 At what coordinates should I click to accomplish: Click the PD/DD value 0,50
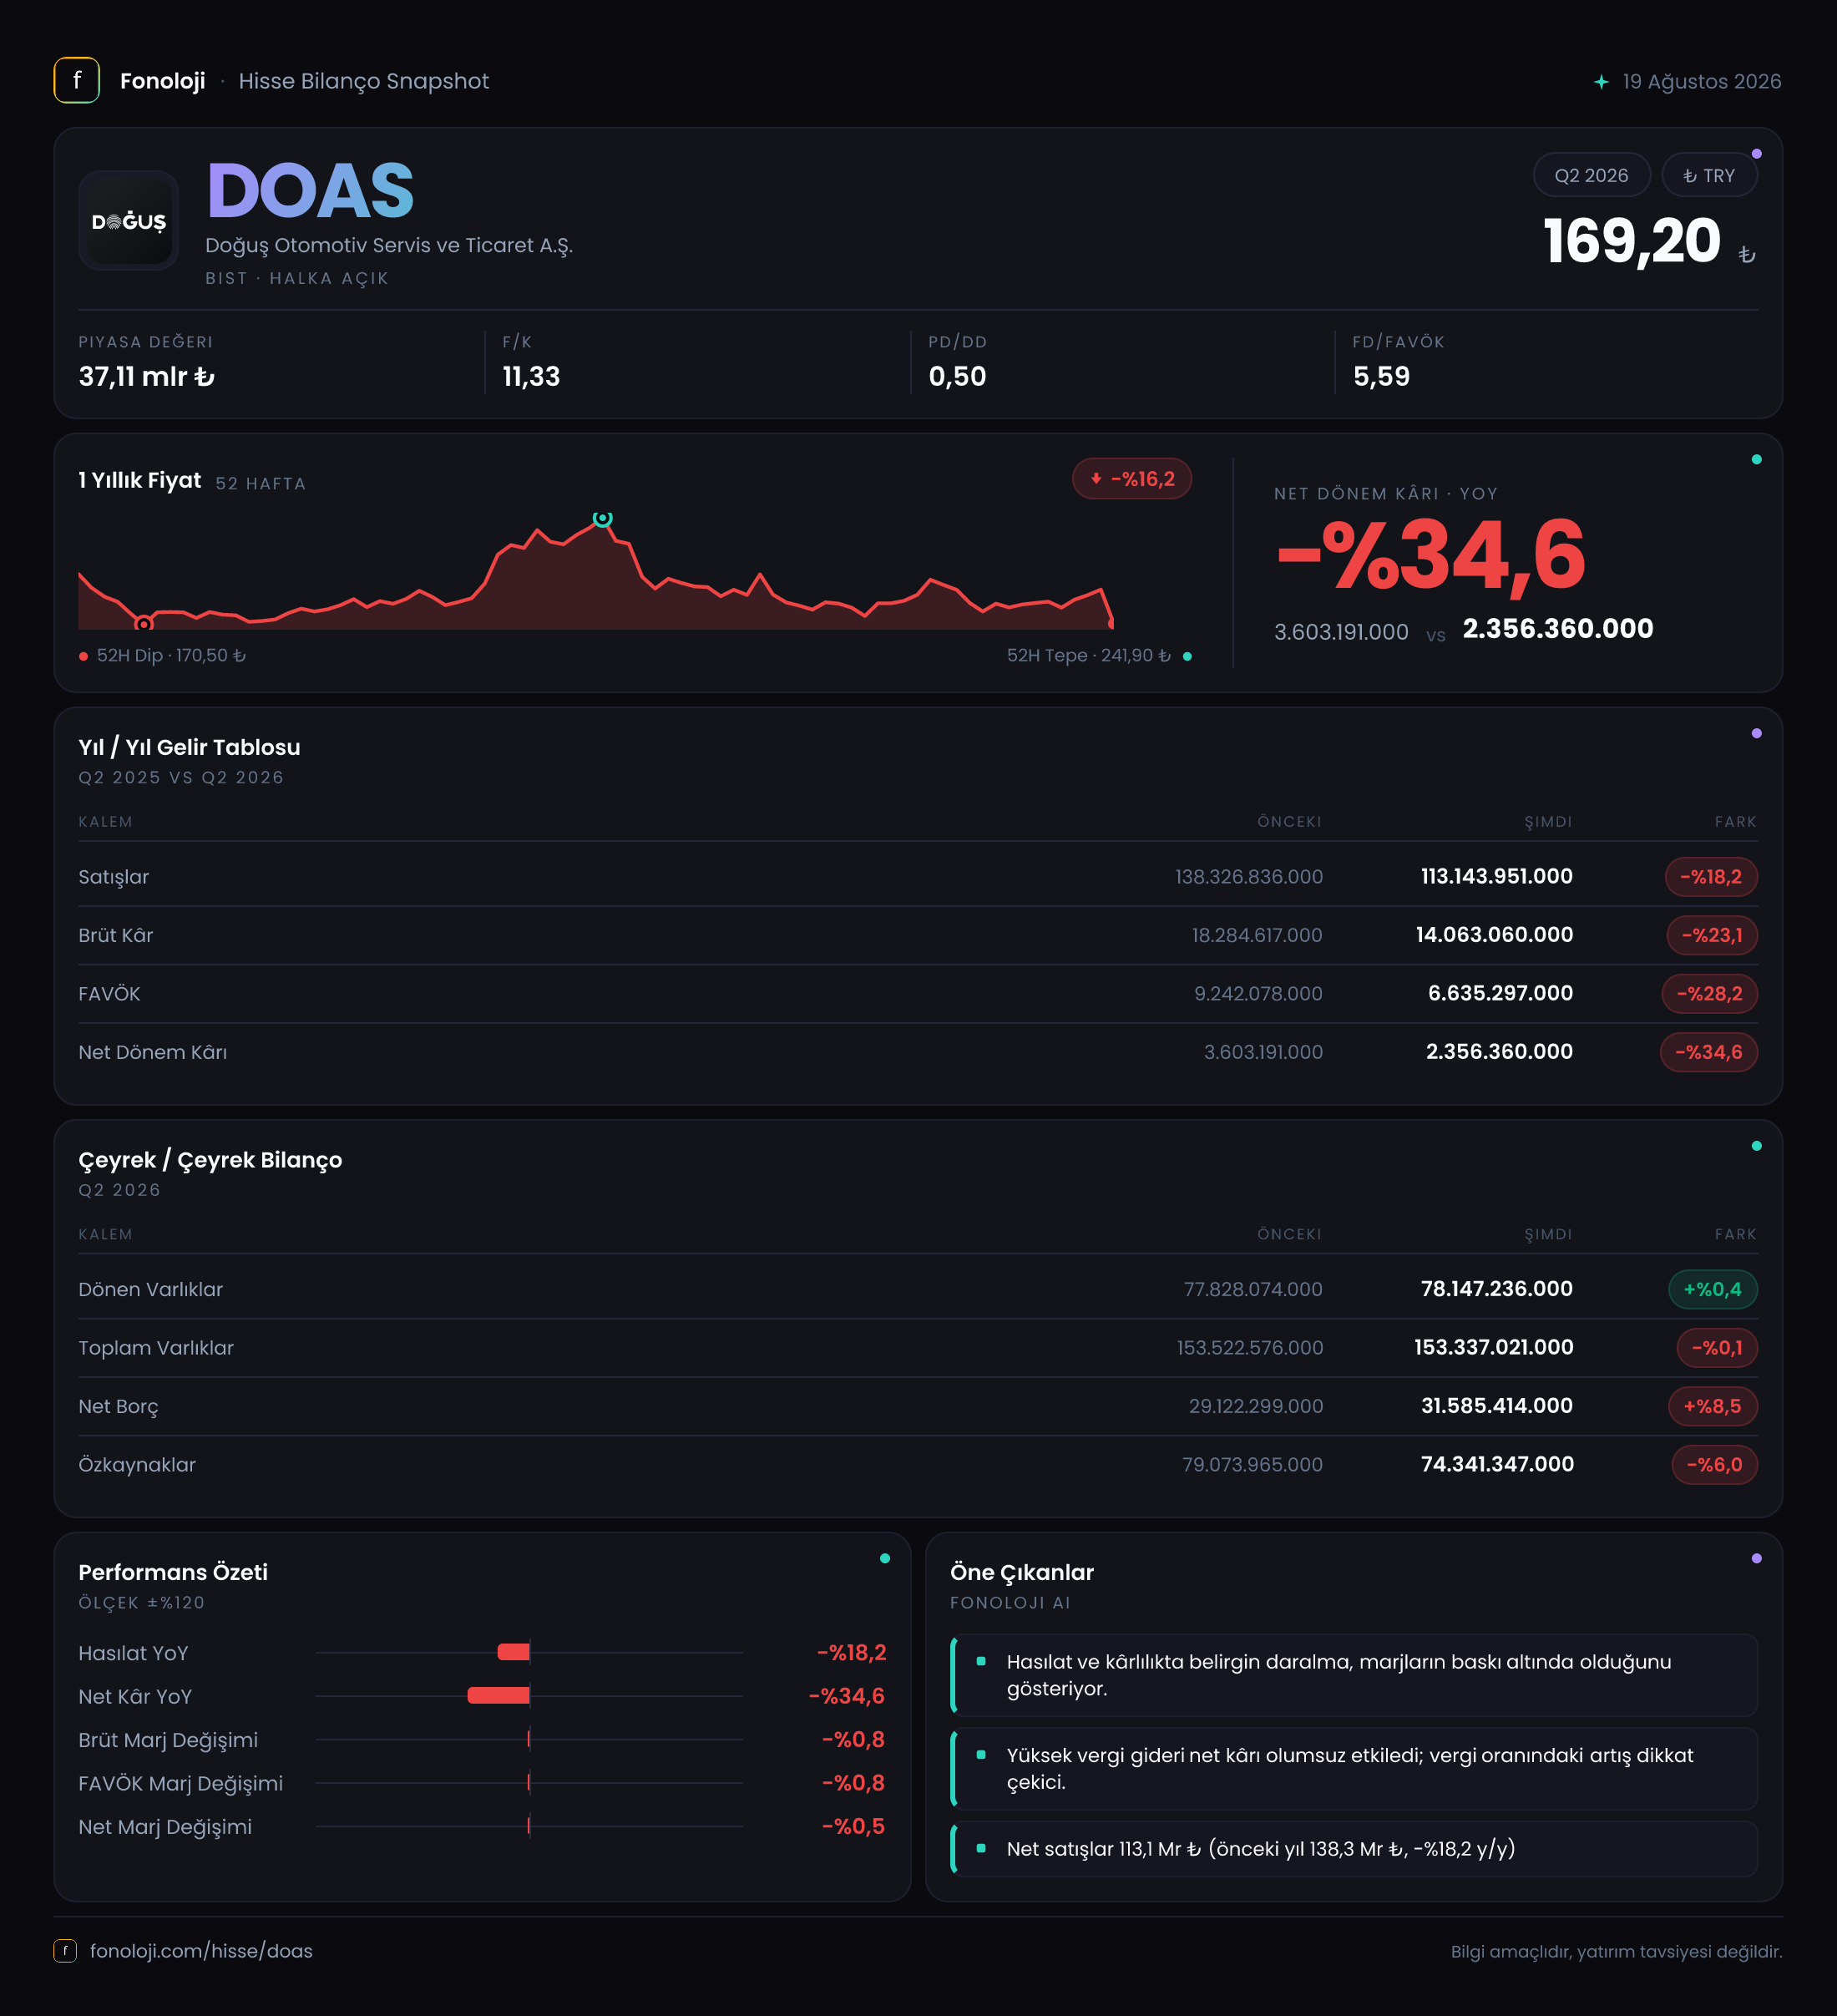(x=957, y=377)
